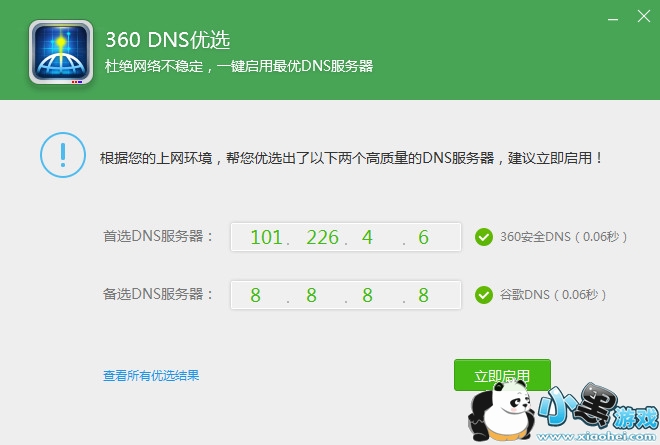Open 查看所有优选结果 link

point(151,376)
